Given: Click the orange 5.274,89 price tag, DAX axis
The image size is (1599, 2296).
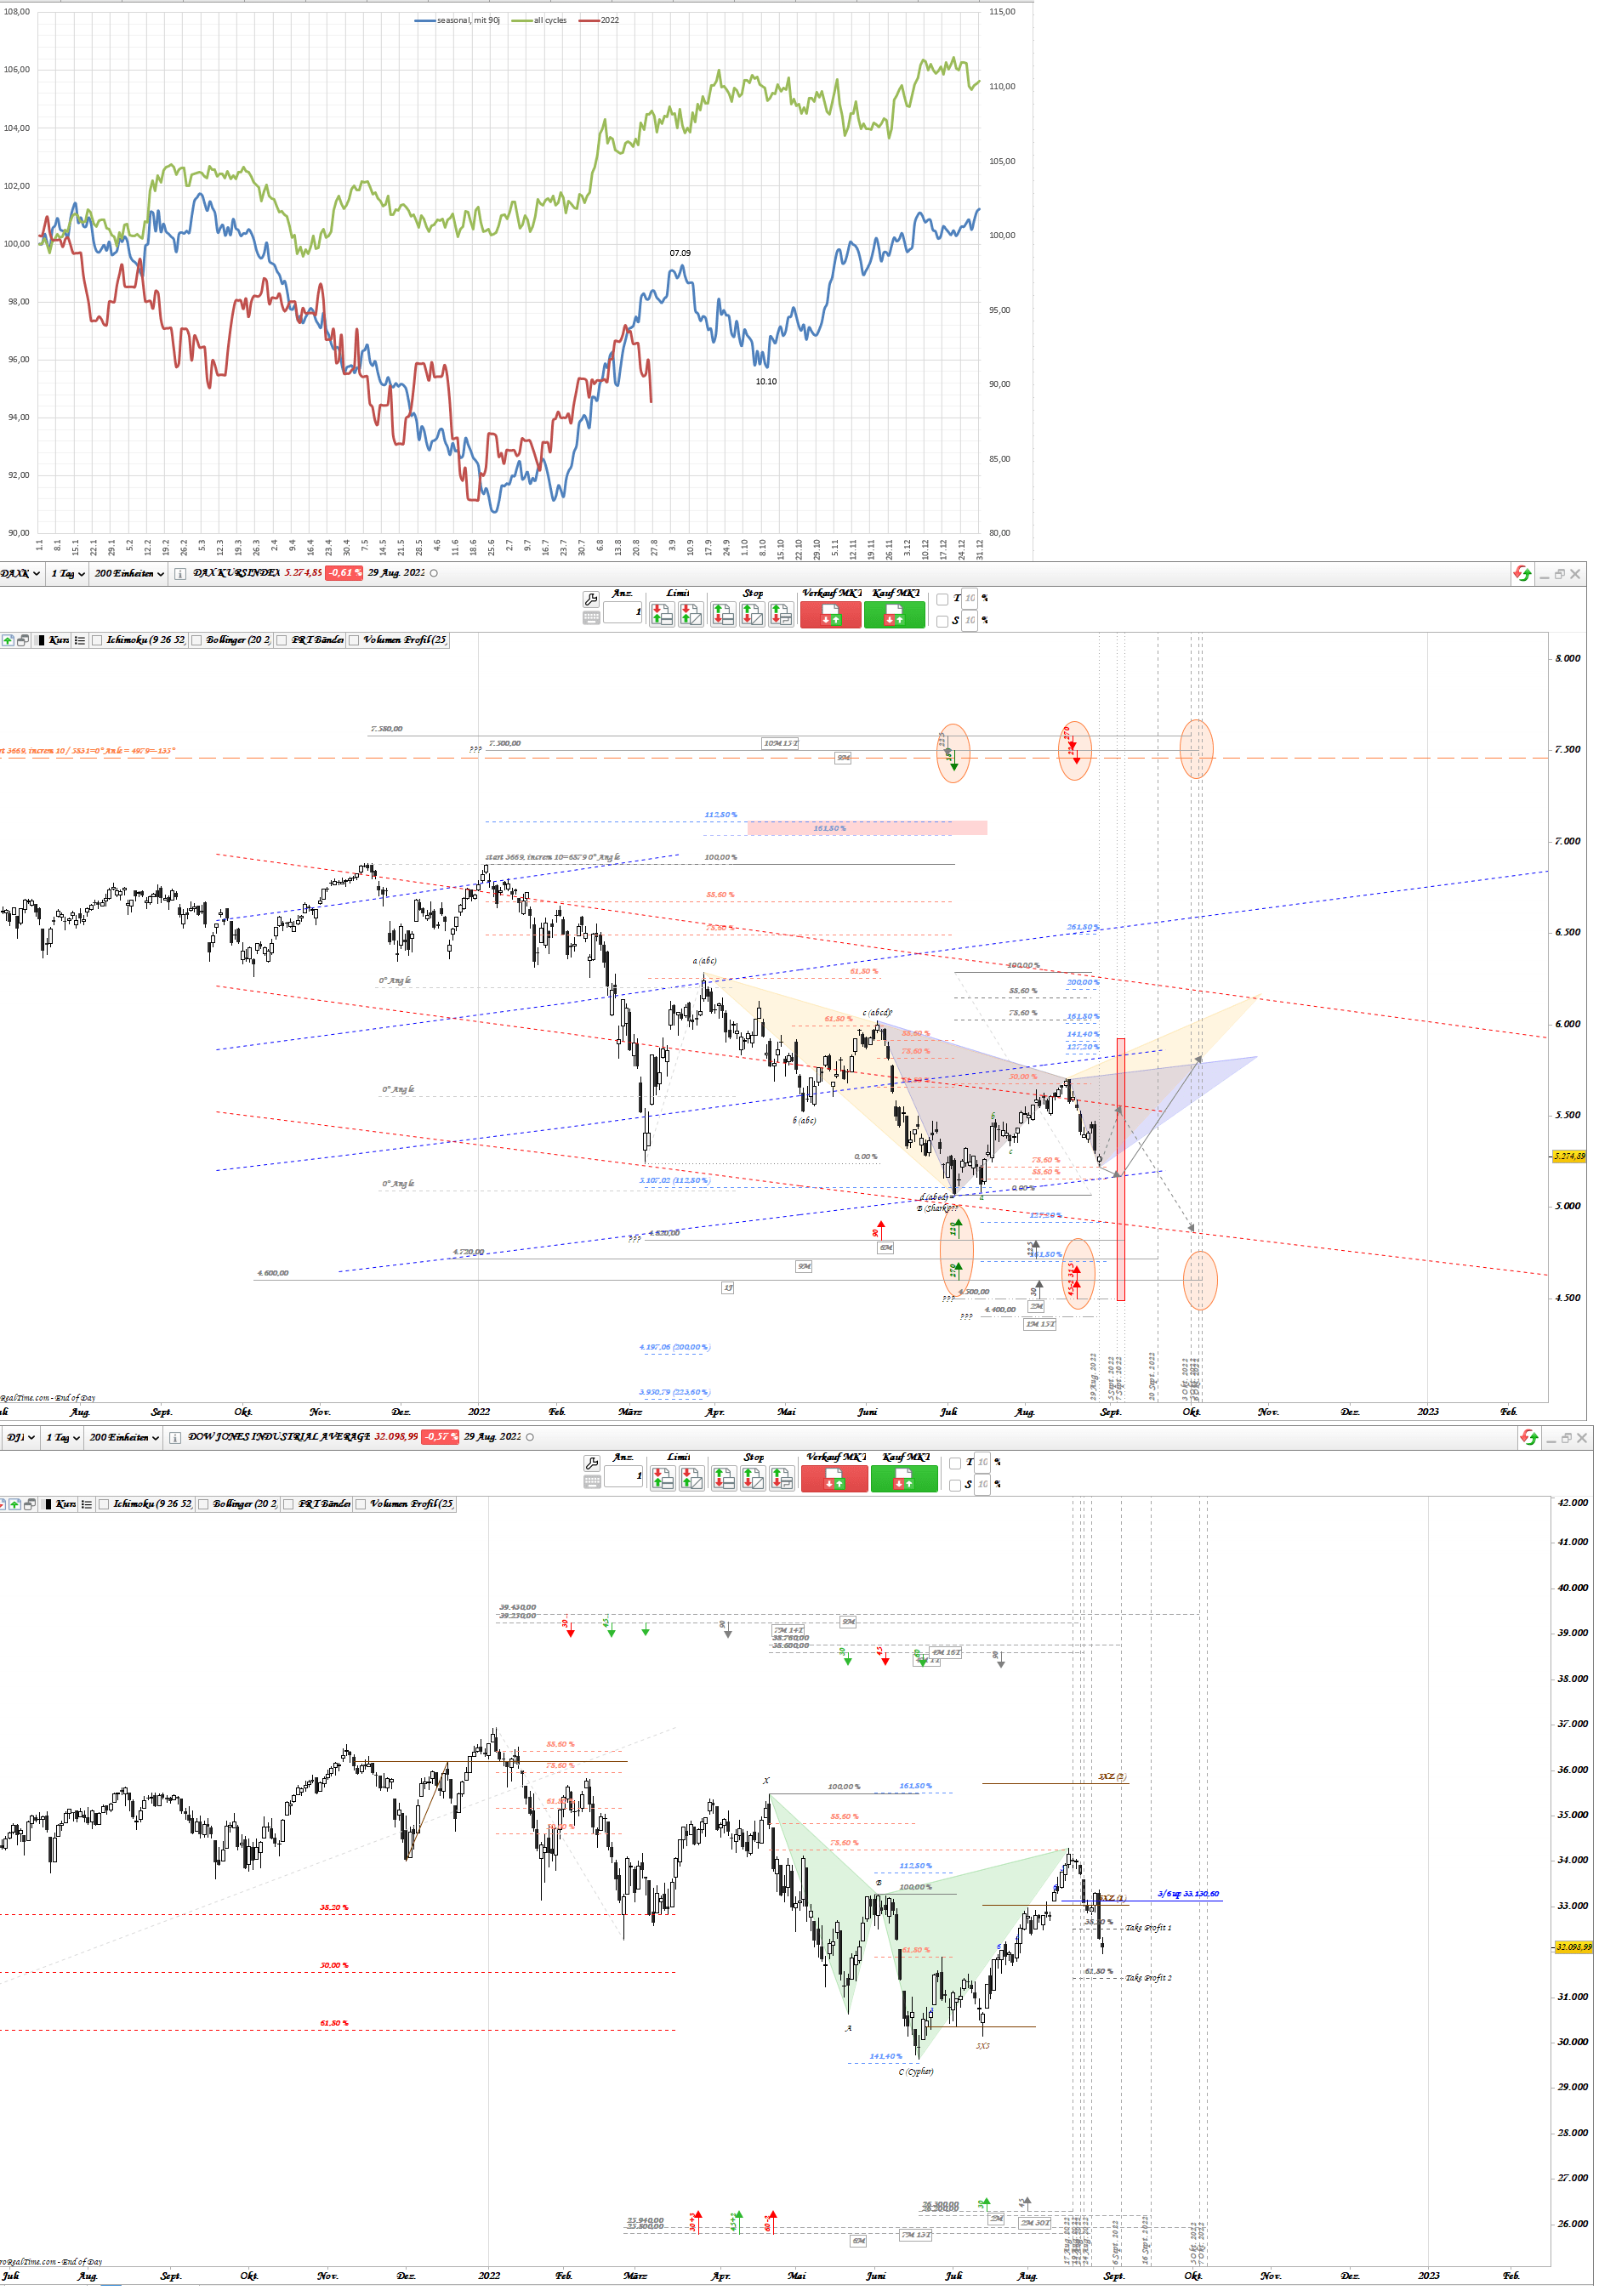Looking at the screenshot, I should (1569, 1156).
